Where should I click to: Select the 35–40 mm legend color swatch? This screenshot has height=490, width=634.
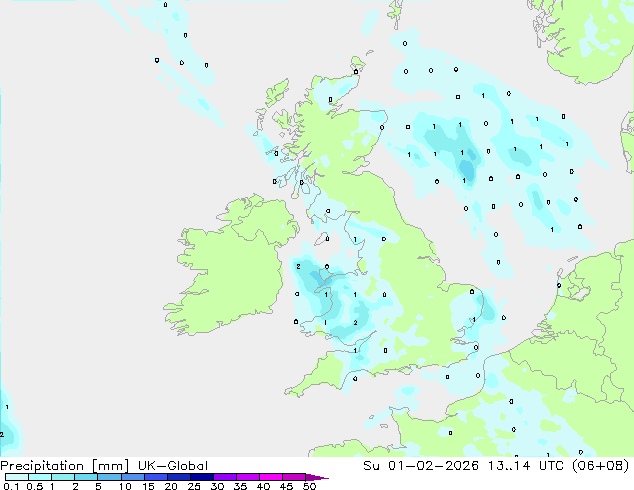pos(247,477)
